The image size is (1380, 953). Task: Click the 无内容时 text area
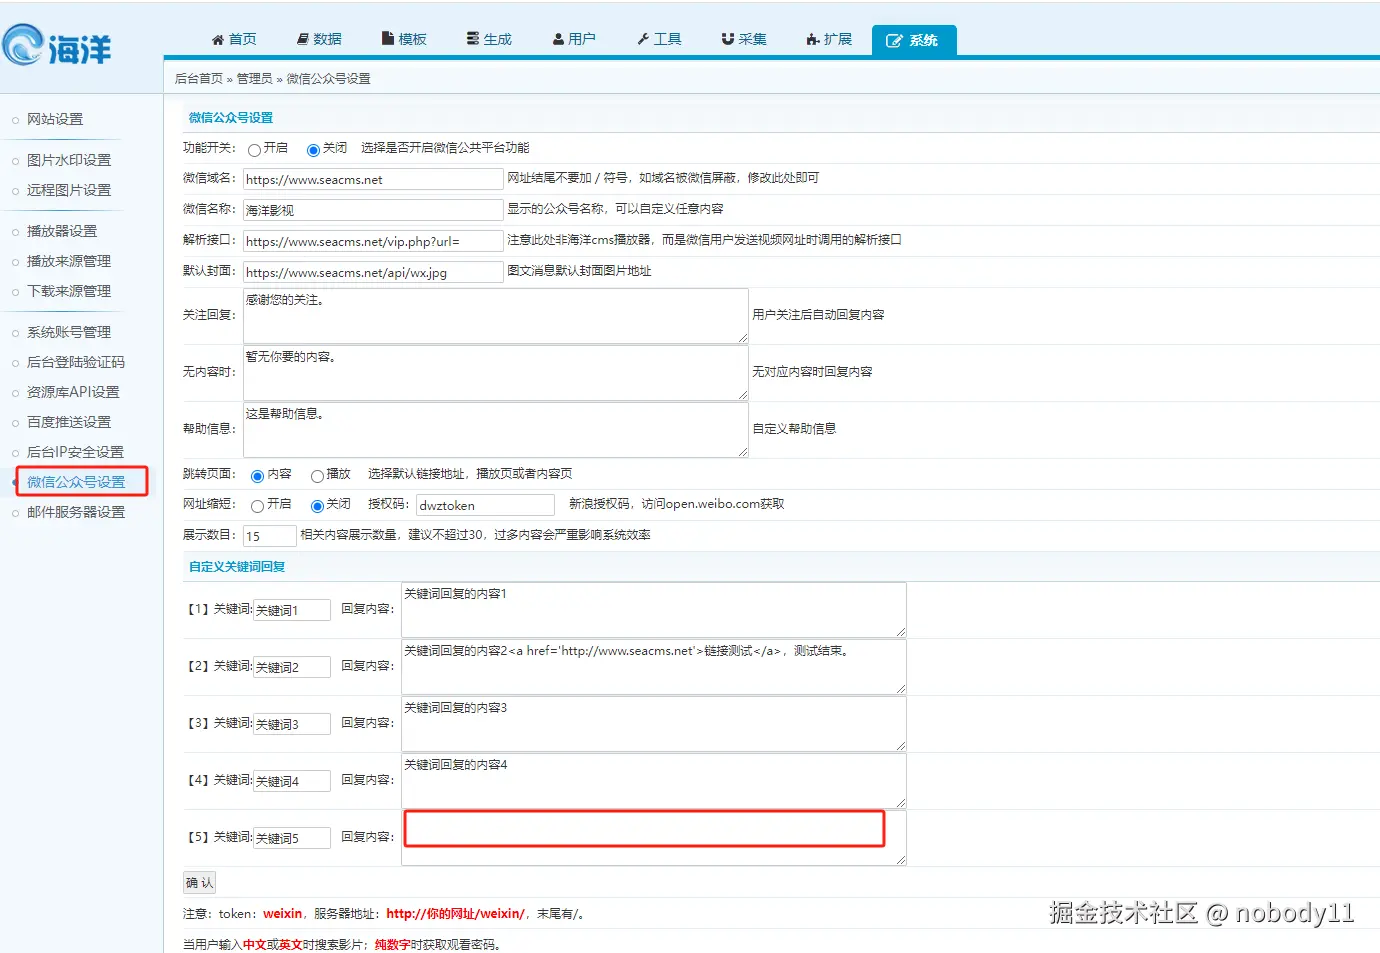coord(496,373)
